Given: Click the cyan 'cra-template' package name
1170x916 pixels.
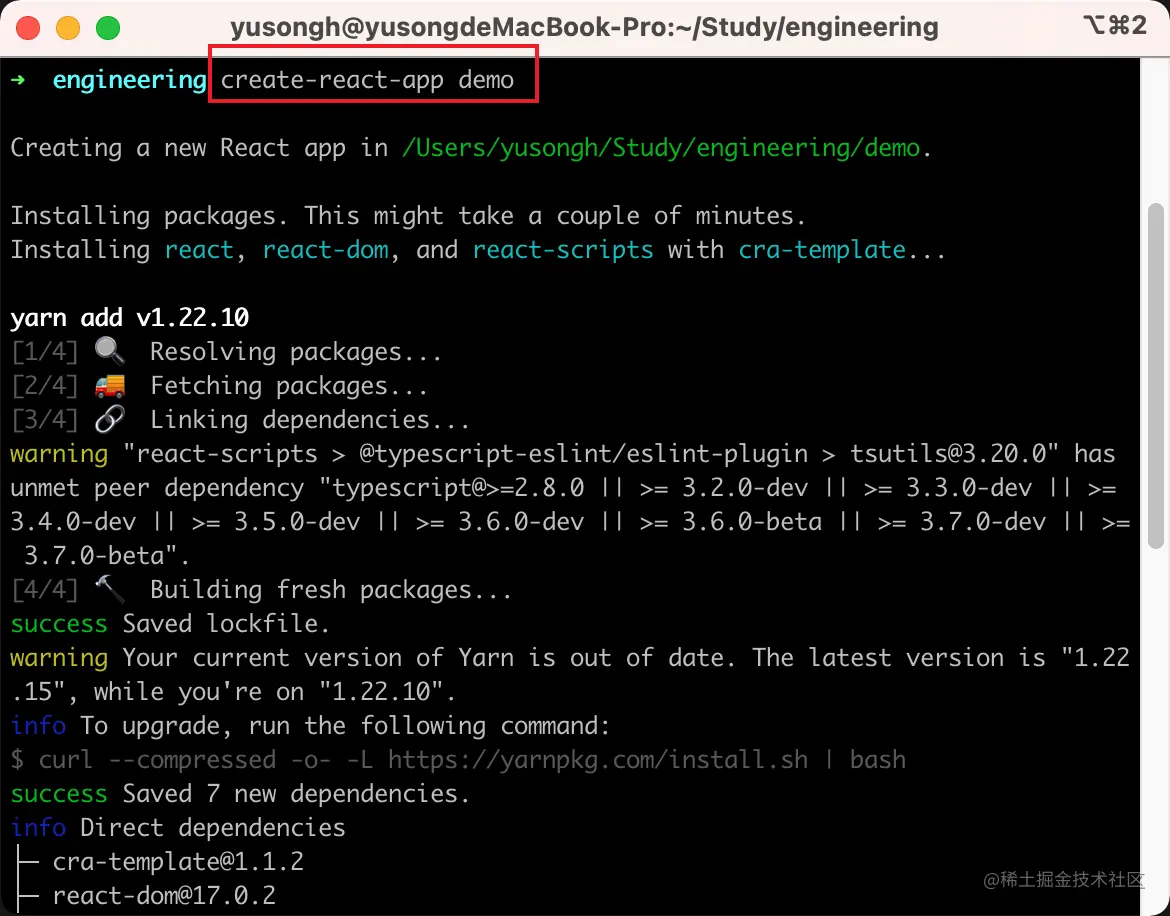Looking at the screenshot, I should point(822,249).
